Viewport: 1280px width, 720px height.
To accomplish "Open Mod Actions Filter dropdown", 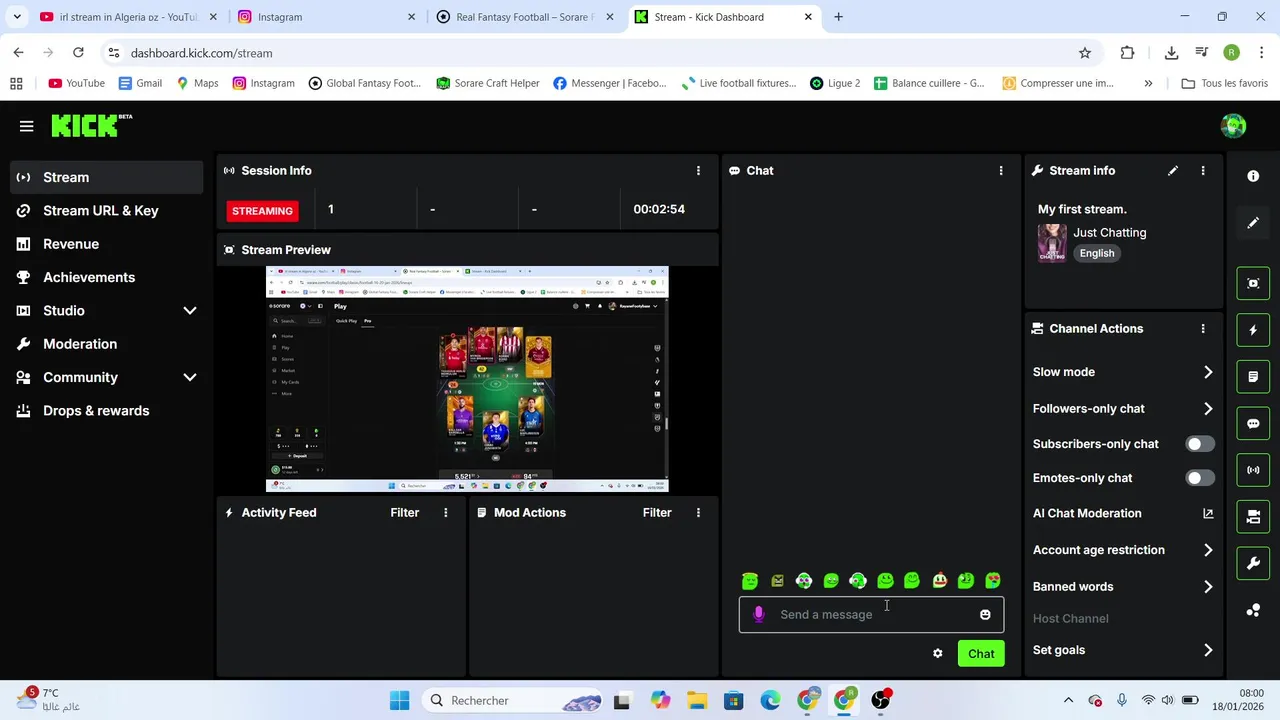I will [657, 513].
